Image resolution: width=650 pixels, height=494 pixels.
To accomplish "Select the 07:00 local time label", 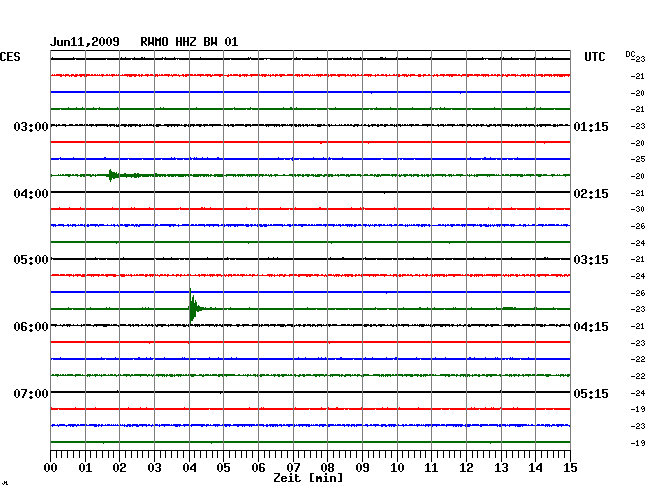I will pos(31,393).
